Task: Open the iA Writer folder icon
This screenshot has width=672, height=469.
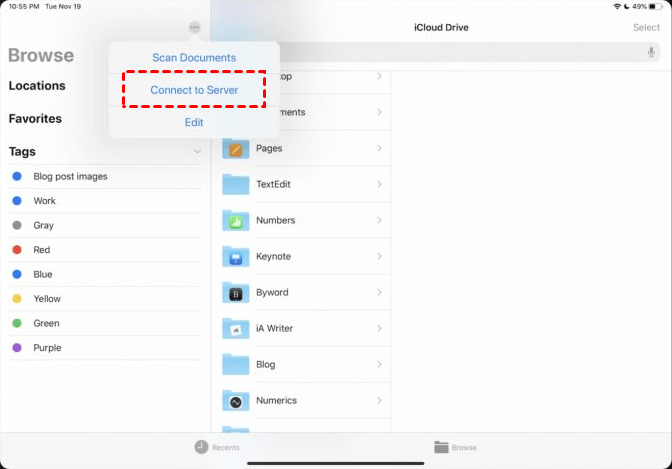Action: (235, 328)
